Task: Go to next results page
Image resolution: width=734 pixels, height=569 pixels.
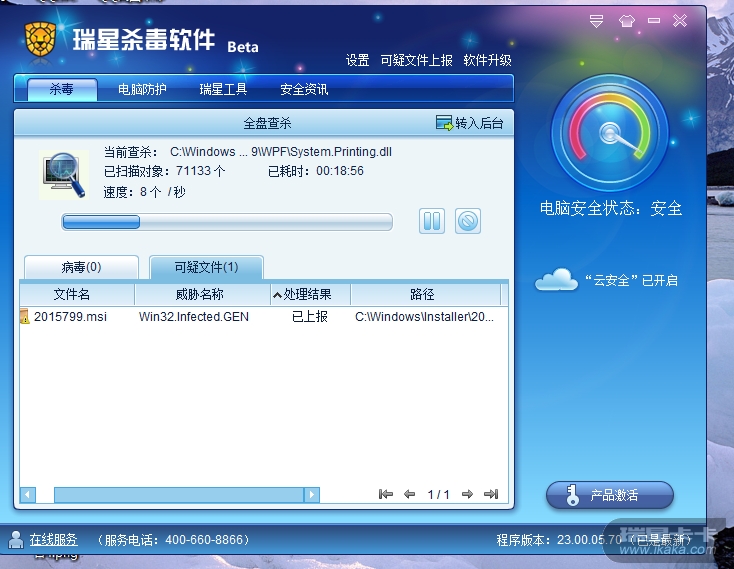Action: click(x=467, y=494)
